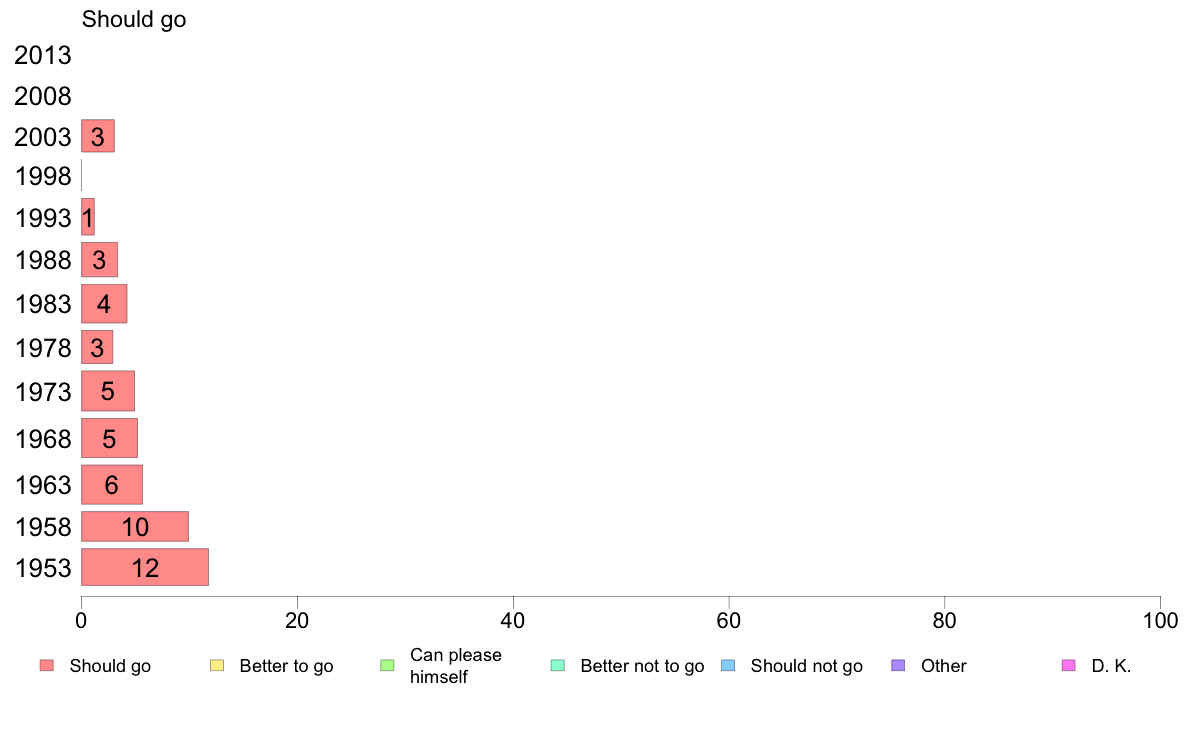Click the bar for year 2003

coord(97,136)
